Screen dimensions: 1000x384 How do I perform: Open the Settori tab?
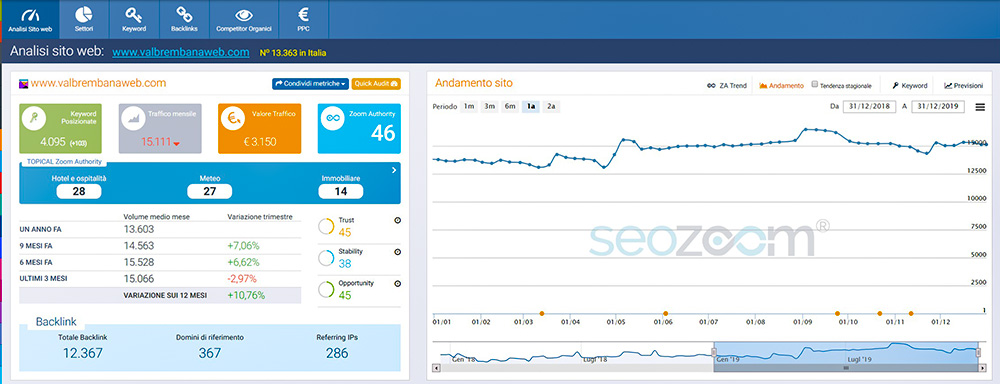point(84,19)
